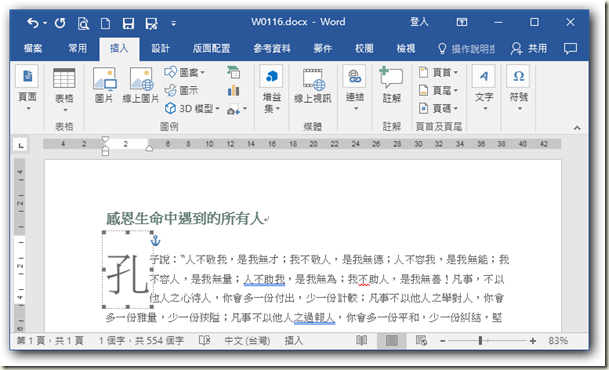Viewport: 609px width, 370px height.
Task: Click the 共用 share button
Action: point(529,49)
